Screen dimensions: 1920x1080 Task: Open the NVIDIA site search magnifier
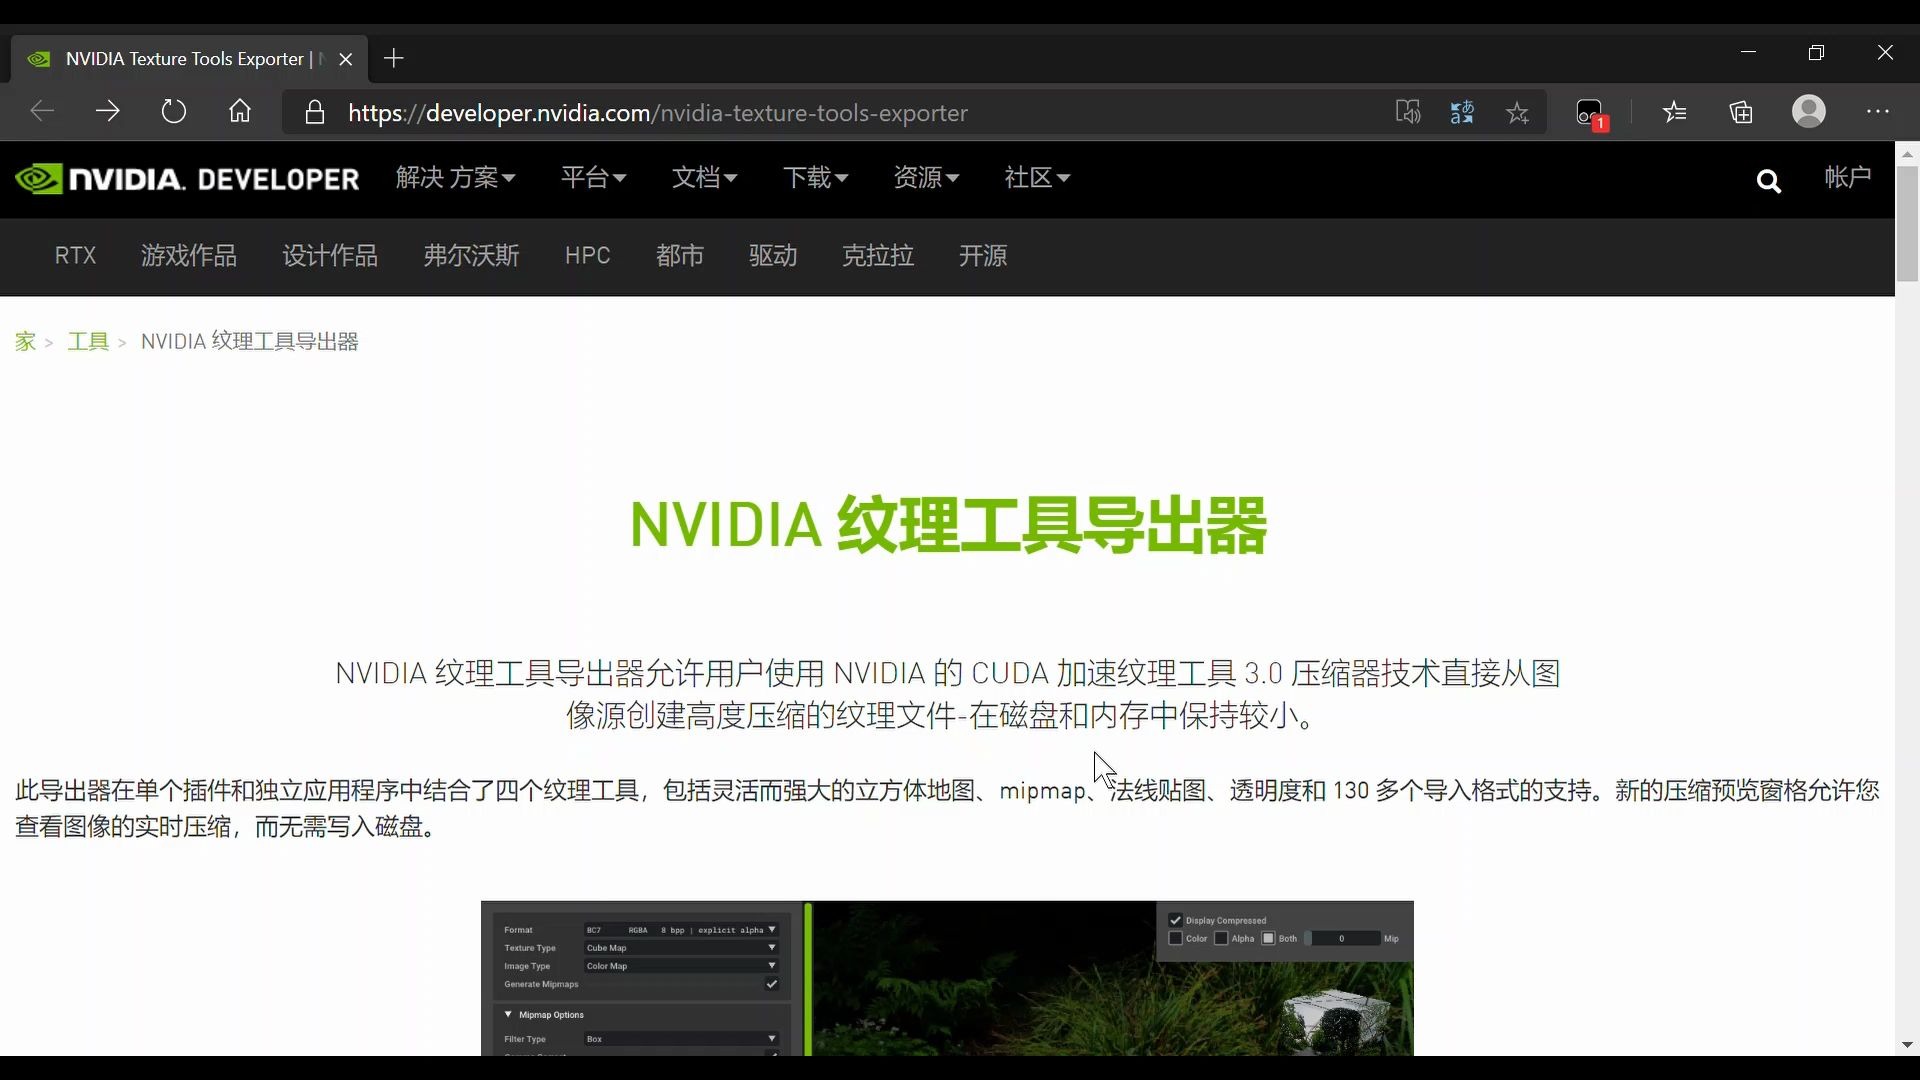(1768, 181)
